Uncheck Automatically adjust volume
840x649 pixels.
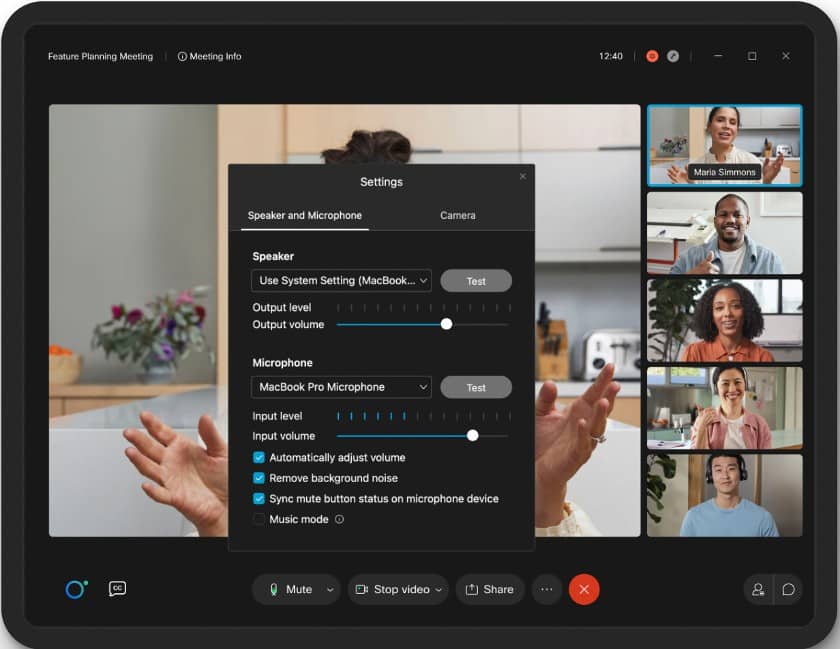tap(259, 458)
